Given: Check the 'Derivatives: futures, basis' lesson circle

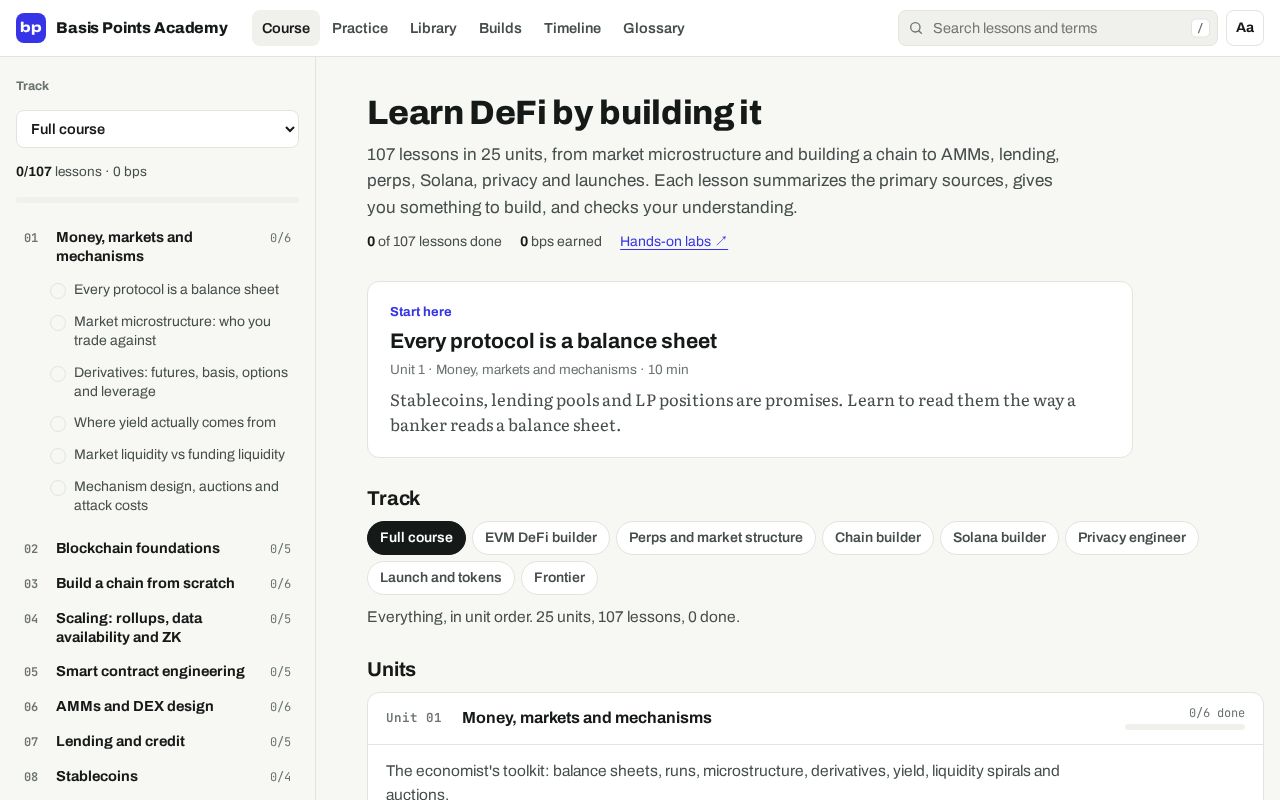Looking at the screenshot, I should pos(58,374).
